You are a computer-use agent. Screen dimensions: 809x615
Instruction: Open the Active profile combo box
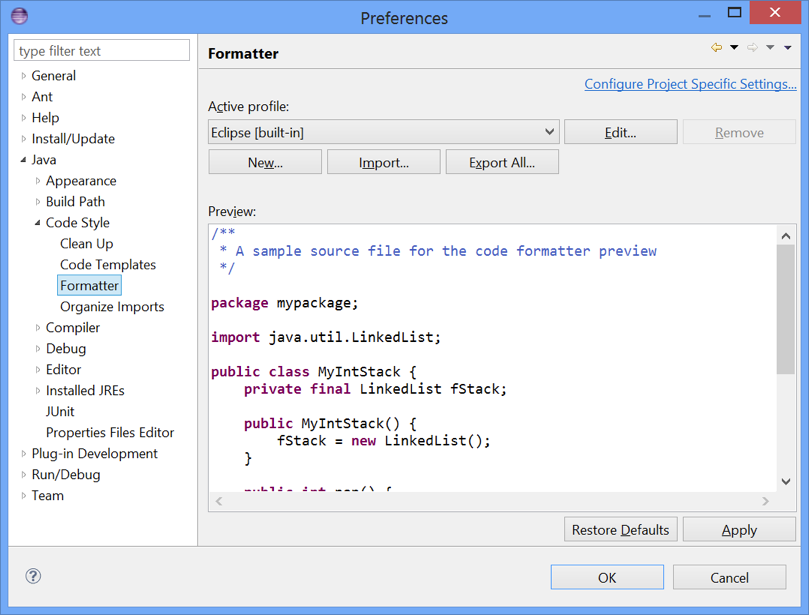click(384, 132)
